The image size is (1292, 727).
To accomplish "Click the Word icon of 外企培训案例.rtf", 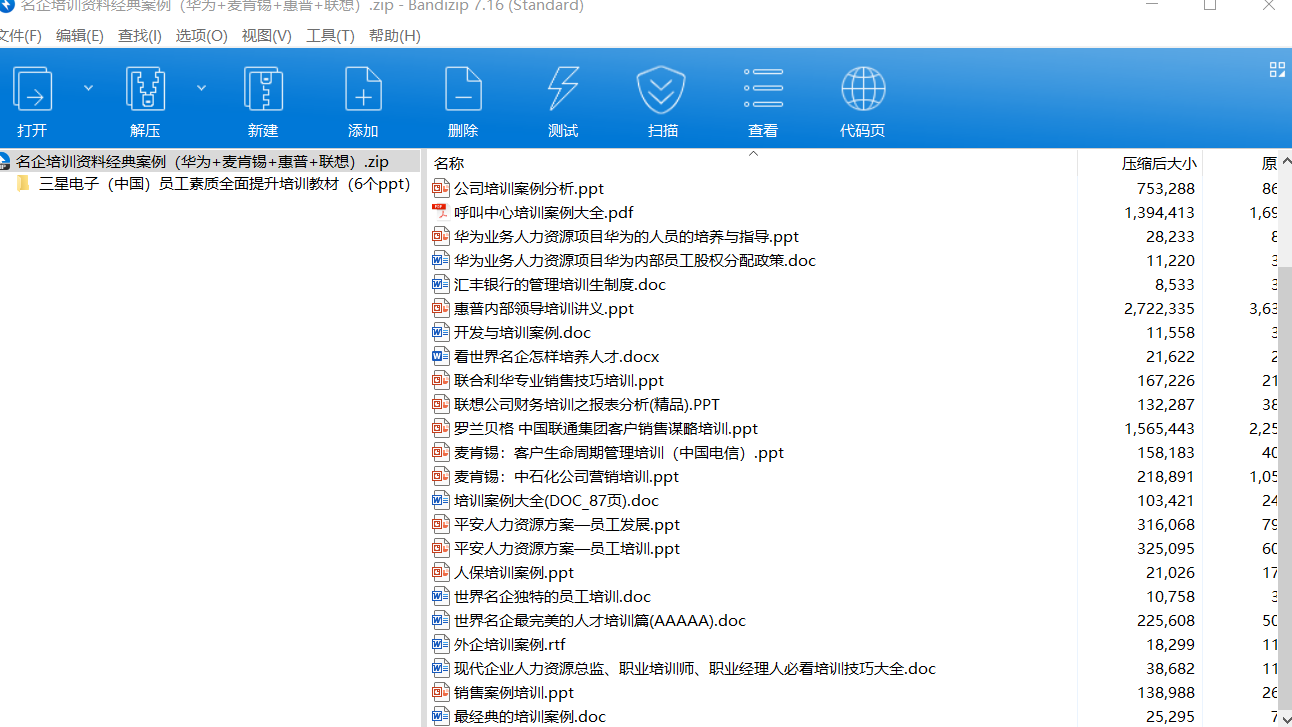I will 441,644.
